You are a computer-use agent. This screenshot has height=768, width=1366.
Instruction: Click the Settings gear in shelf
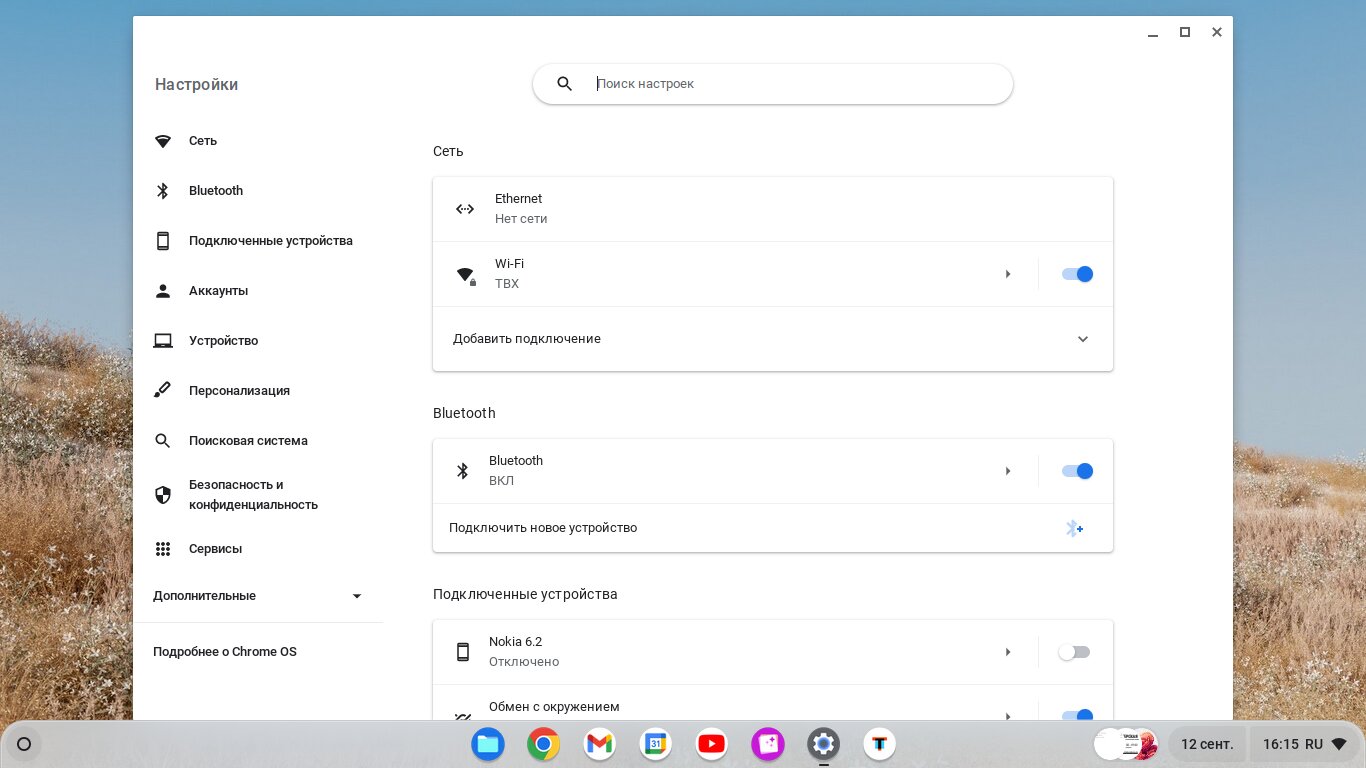(x=824, y=744)
